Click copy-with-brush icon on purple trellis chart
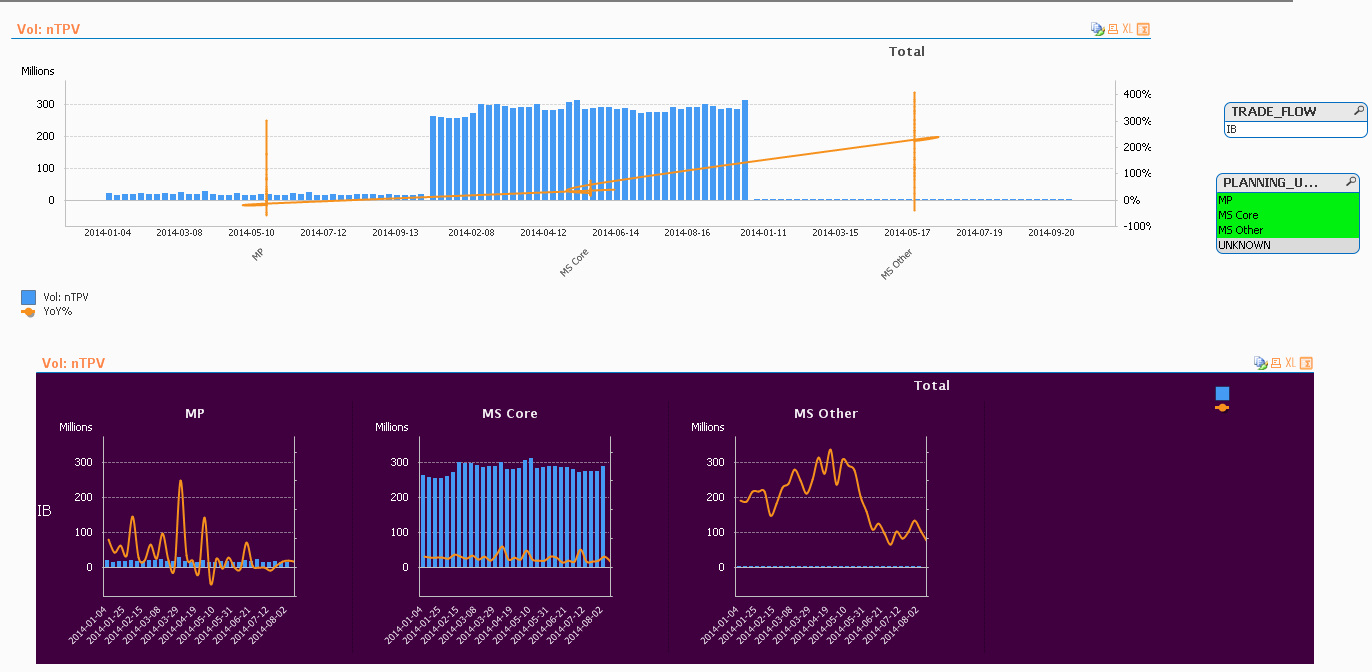The image size is (1372, 672). click(x=1261, y=363)
